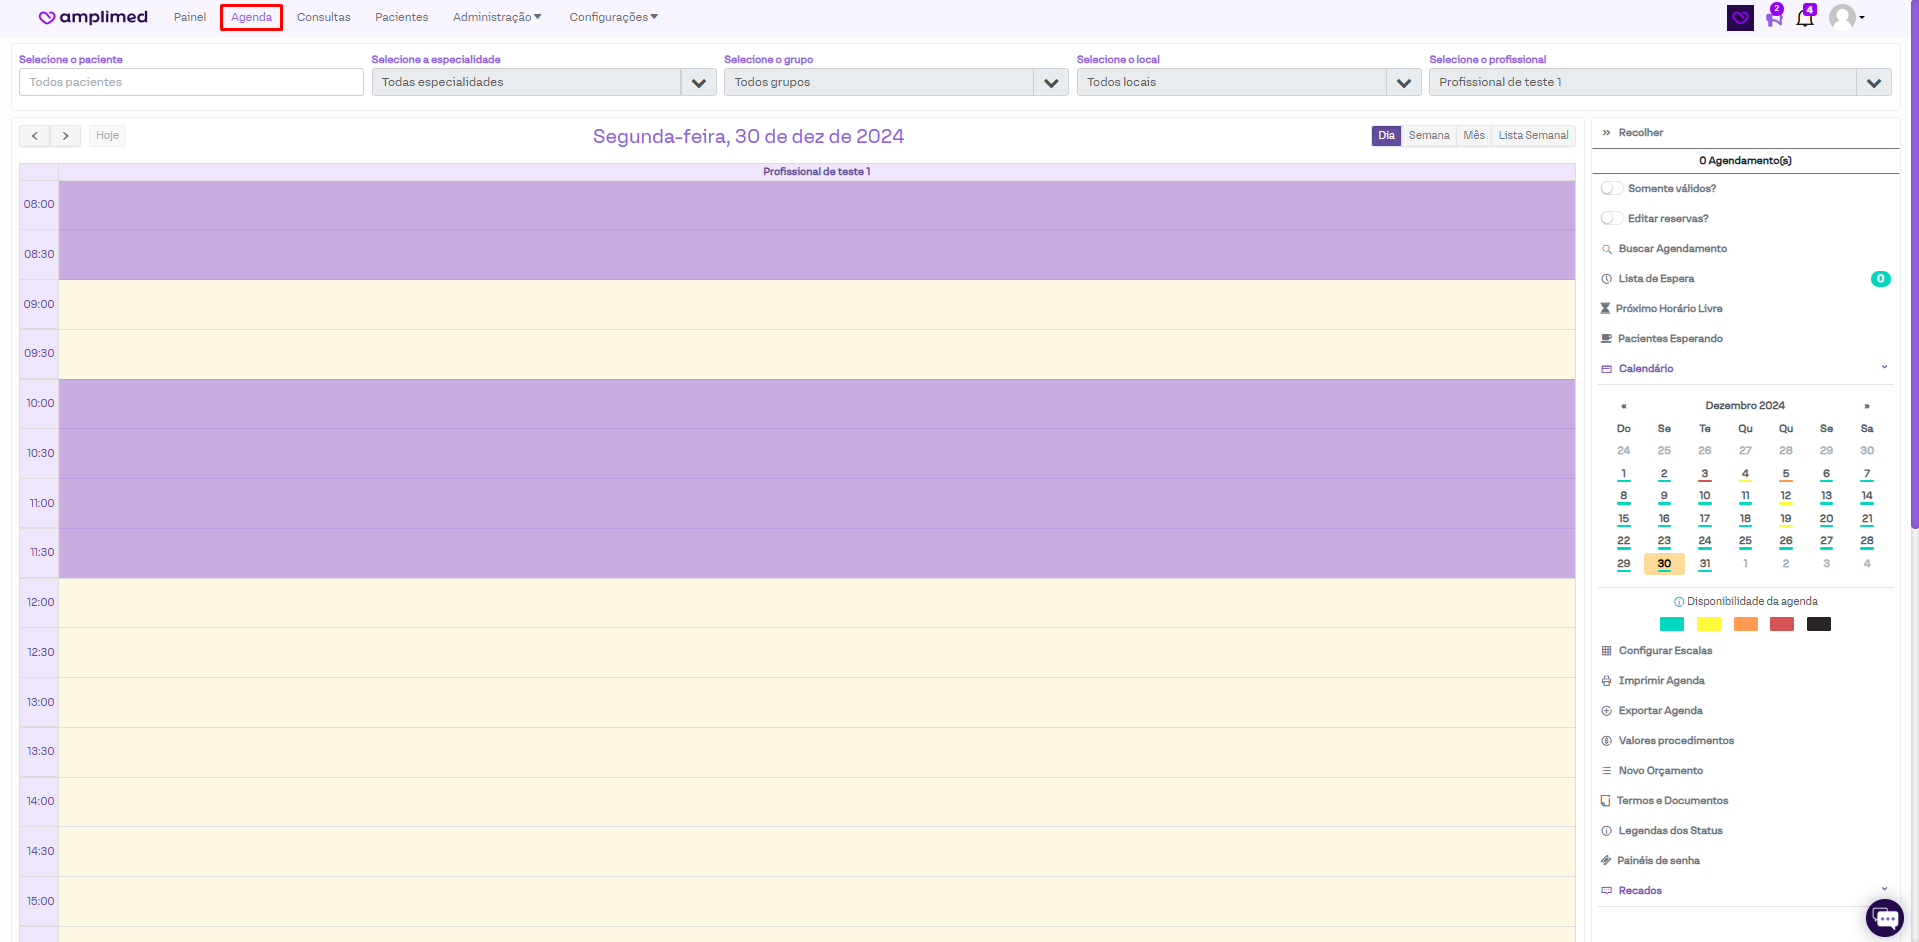Click the notification bell icon
The height and width of the screenshot is (942, 1919).
[x=1804, y=18]
